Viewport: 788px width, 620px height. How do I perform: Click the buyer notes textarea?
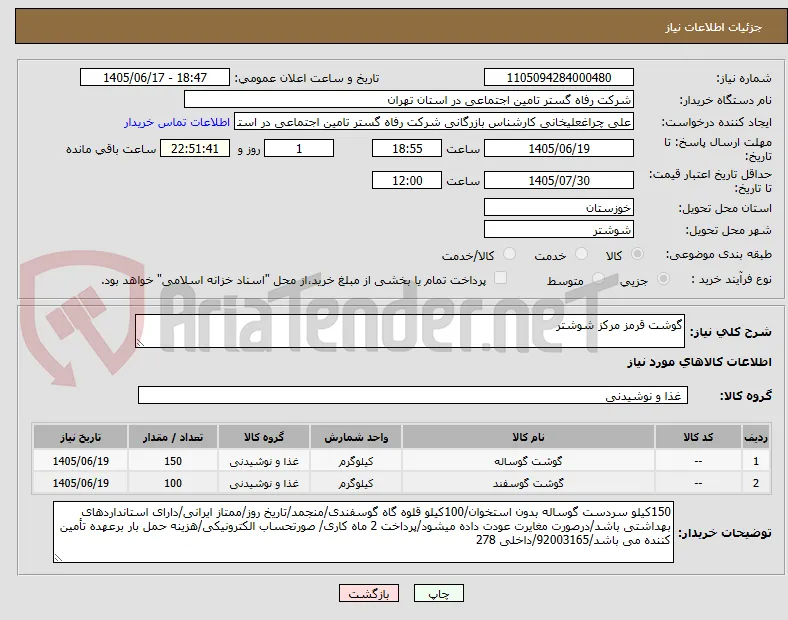(363, 532)
